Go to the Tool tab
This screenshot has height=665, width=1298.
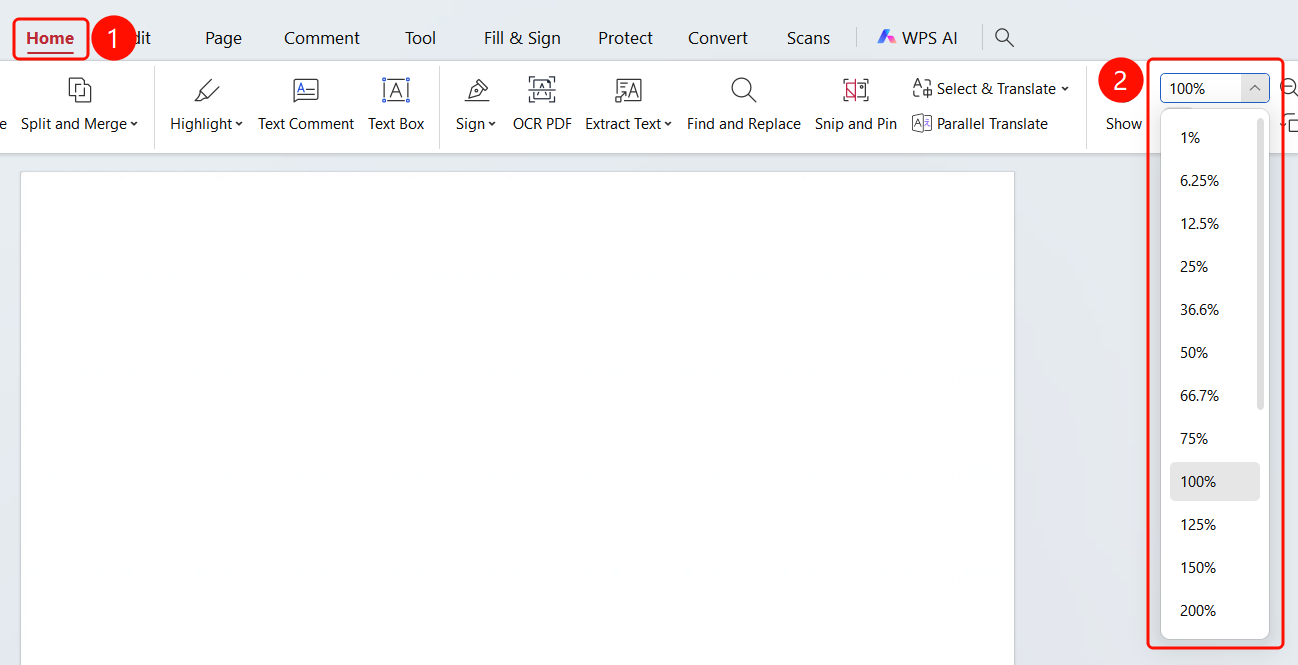pyautogui.click(x=421, y=38)
